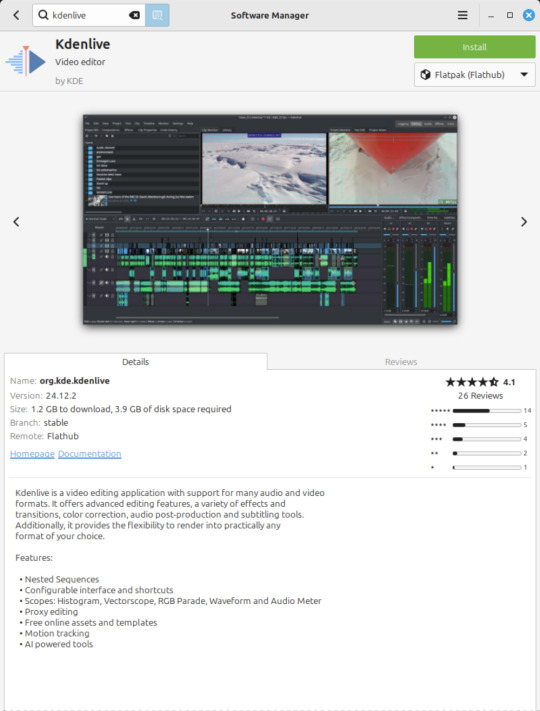Click the "Nested Sequences" feature line
Viewport: 540px width, 711px height.
(x=62, y=580)
